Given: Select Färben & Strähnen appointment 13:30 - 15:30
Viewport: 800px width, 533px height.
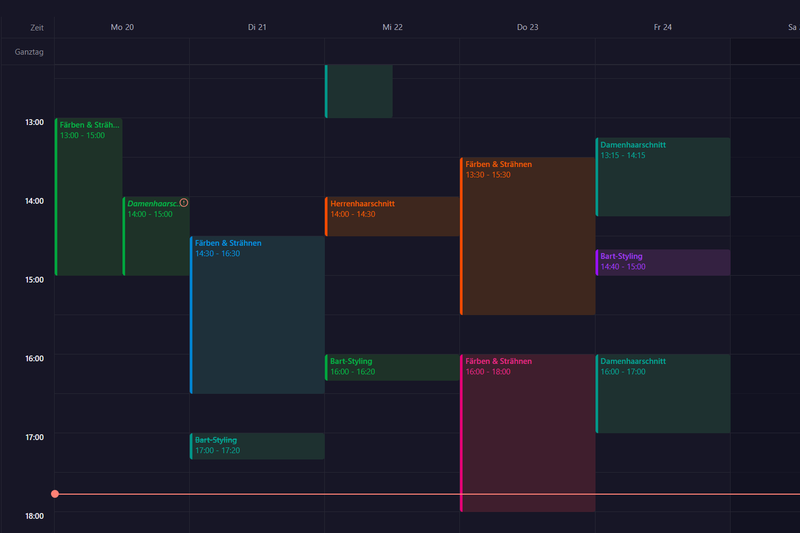Looking at the screenshot, I should 528,236.
